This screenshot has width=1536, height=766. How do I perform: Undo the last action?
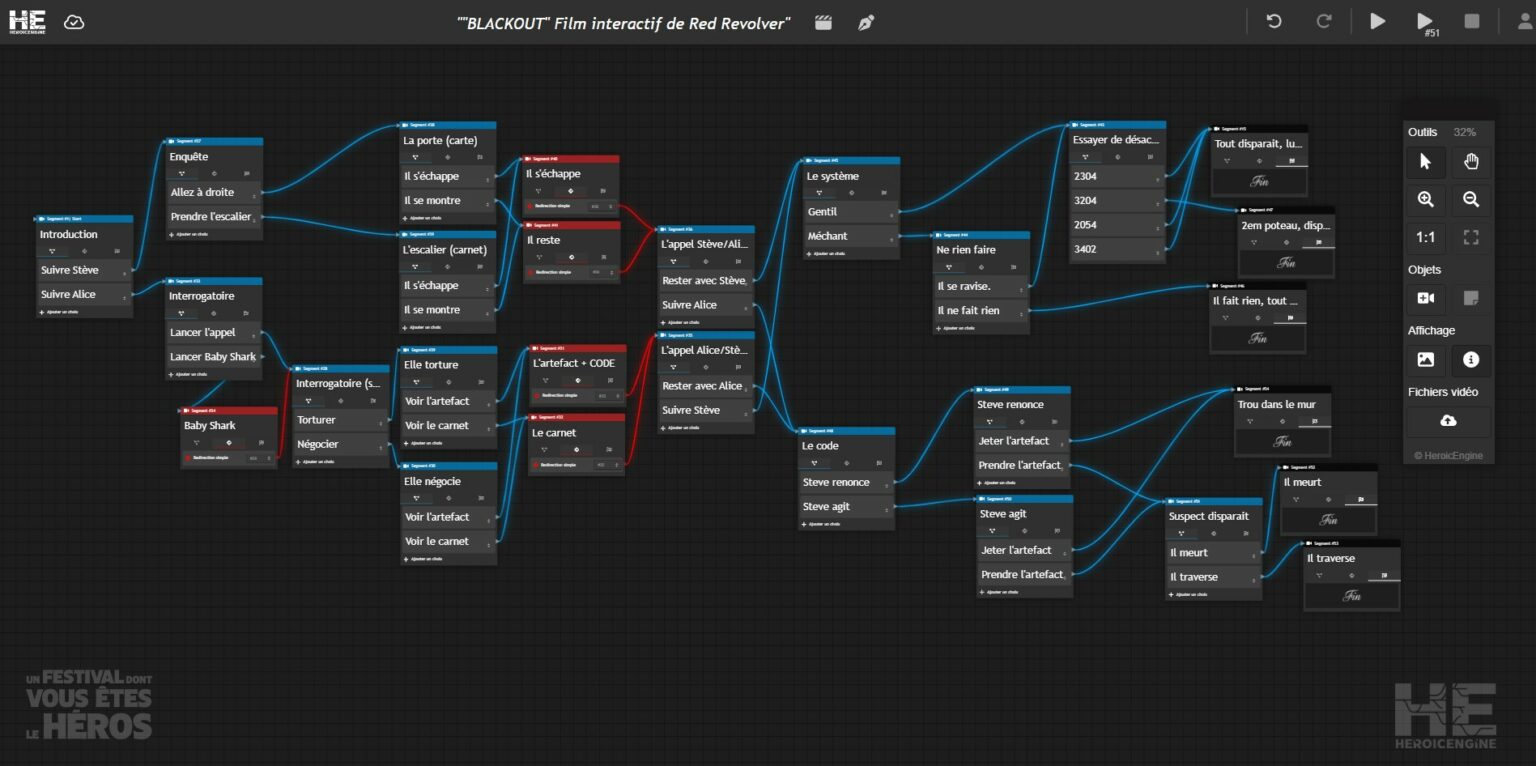(x=1274, y=21)
